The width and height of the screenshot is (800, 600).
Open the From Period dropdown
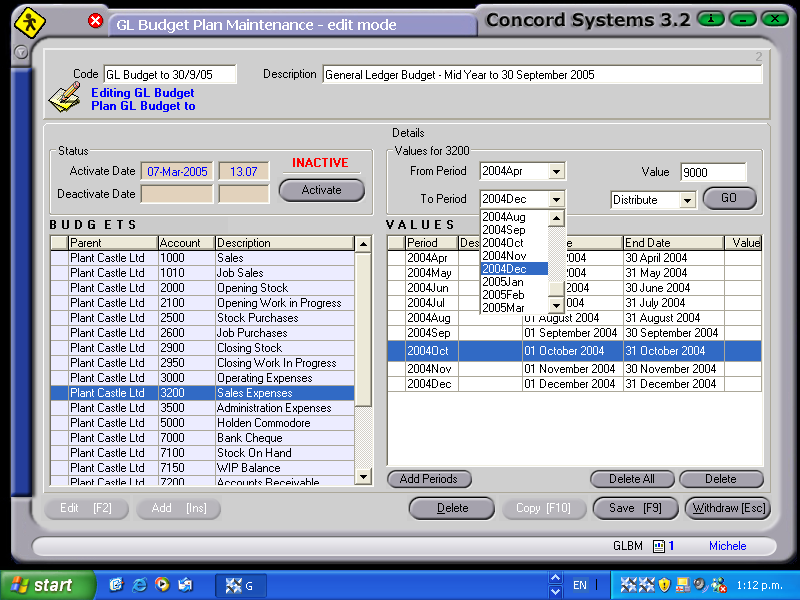556,170
